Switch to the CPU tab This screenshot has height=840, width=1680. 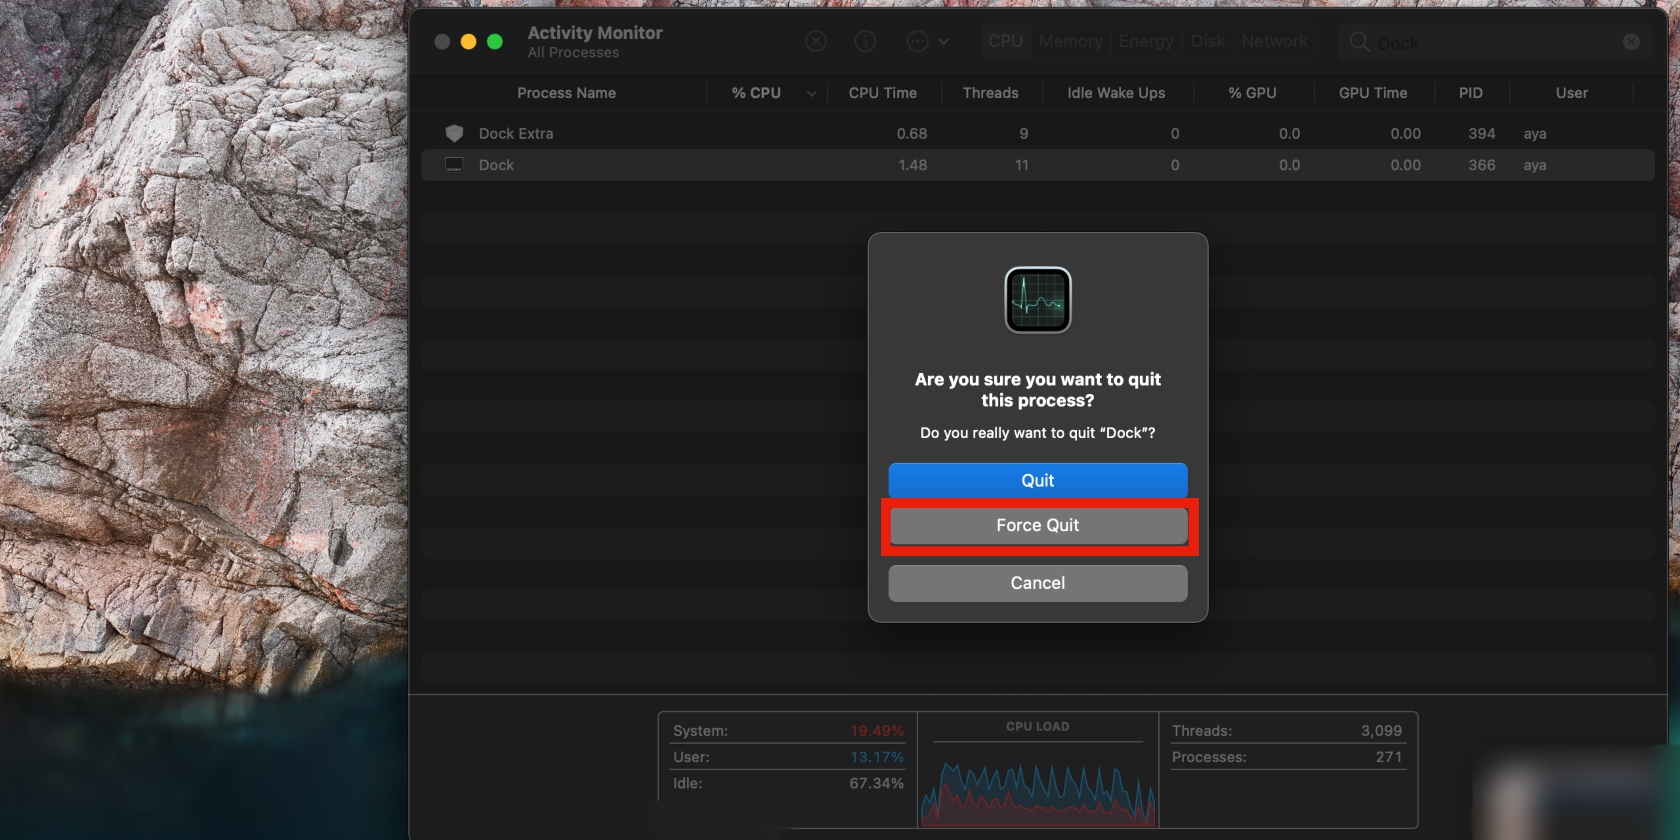pos(1006,41)
